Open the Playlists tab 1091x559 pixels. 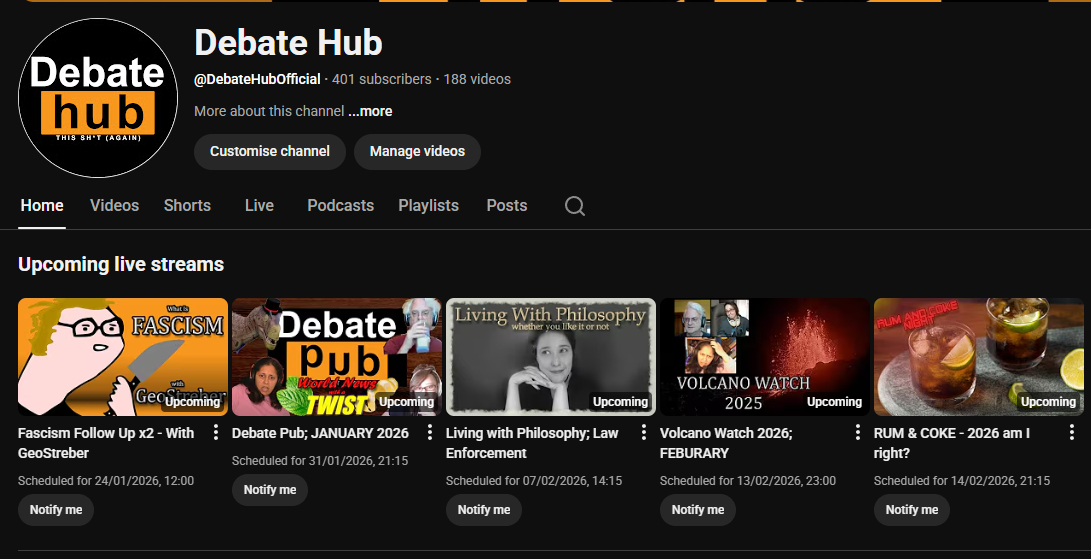pos(428,205)
